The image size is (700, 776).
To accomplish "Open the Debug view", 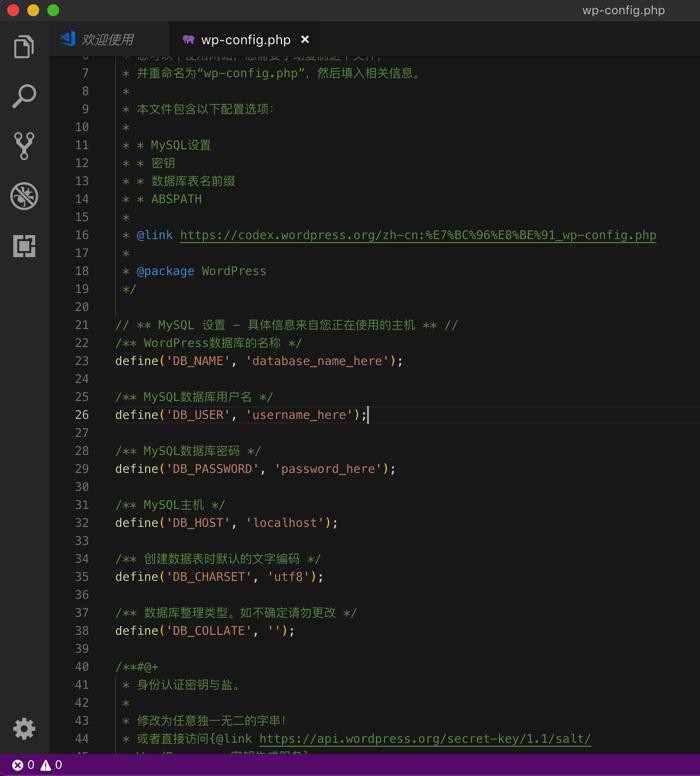I will pyautogui.click(x=24, y=196).
